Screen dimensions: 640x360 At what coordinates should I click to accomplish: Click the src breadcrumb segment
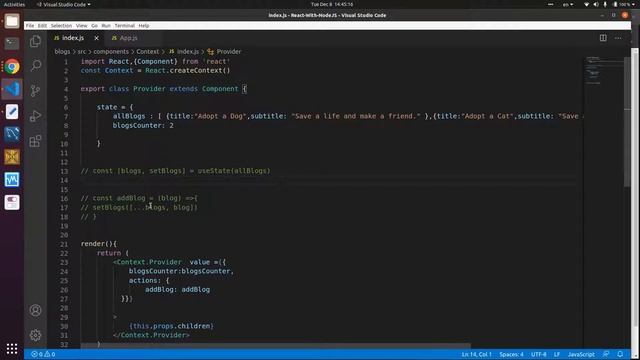[82, 51]
